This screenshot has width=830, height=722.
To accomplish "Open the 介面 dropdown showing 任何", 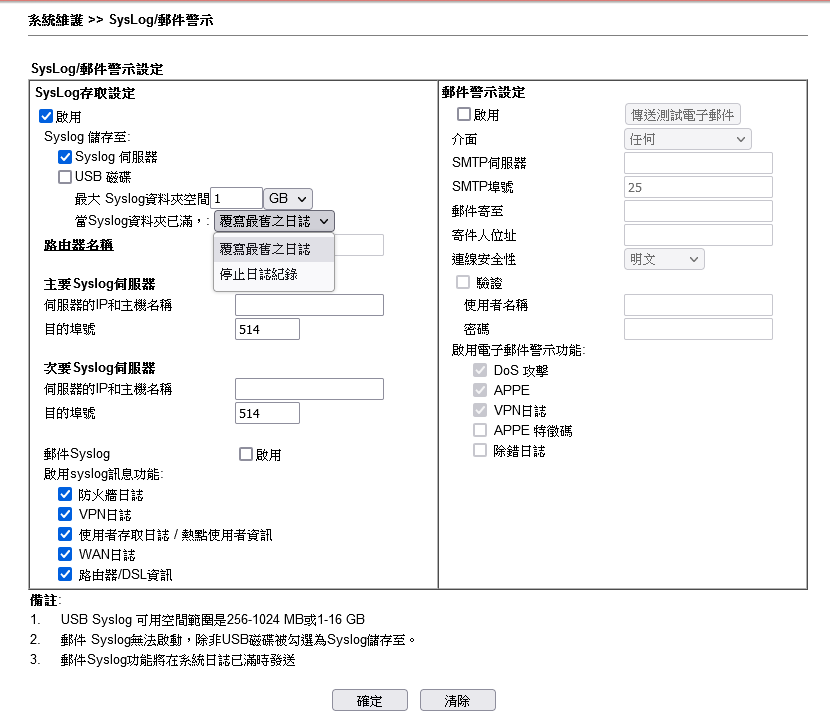I will pos(687,139).
